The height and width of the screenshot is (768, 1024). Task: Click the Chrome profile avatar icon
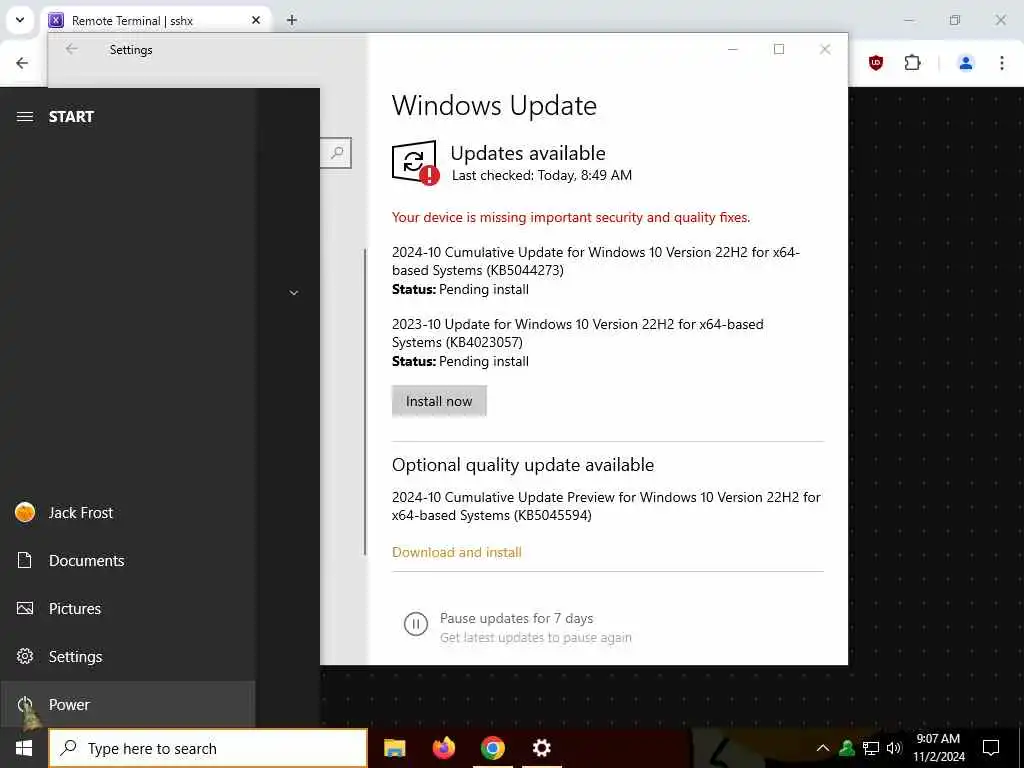coord(966,63)
